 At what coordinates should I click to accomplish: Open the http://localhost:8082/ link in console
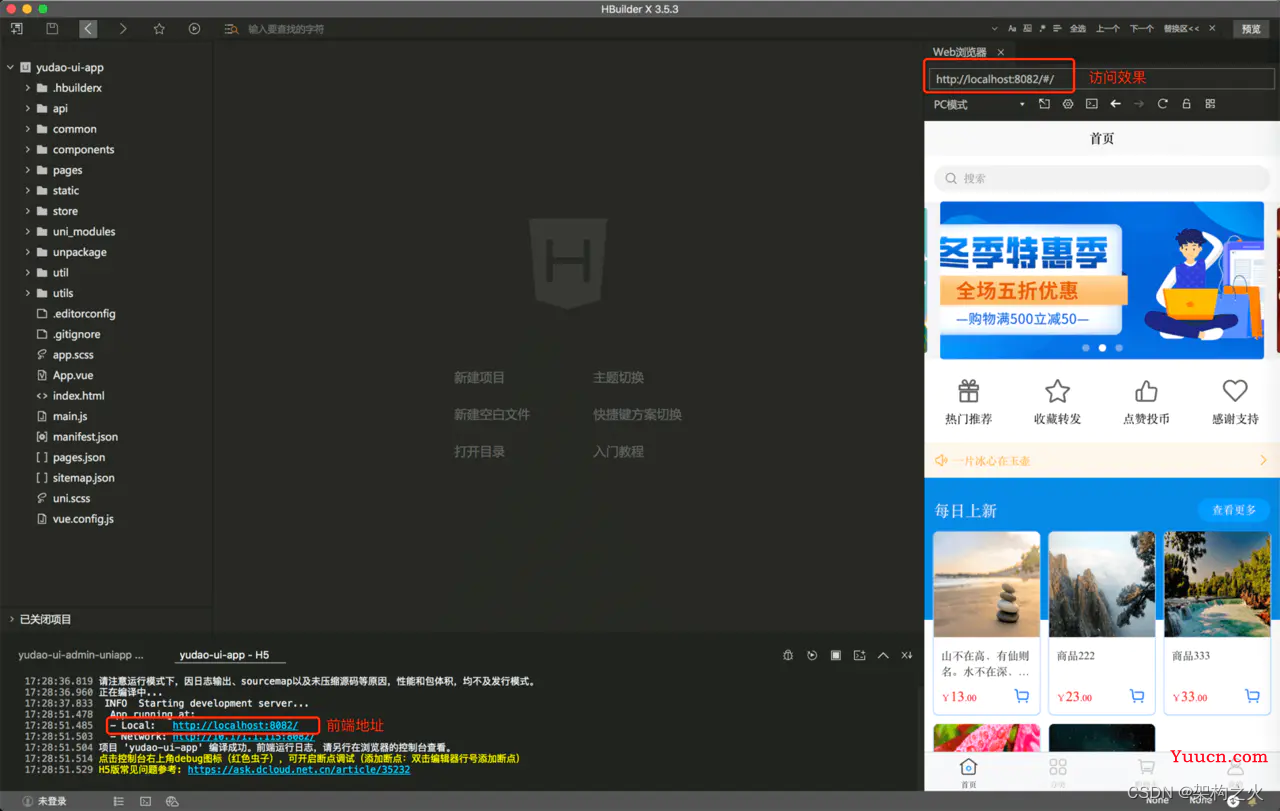pos(235,725)
